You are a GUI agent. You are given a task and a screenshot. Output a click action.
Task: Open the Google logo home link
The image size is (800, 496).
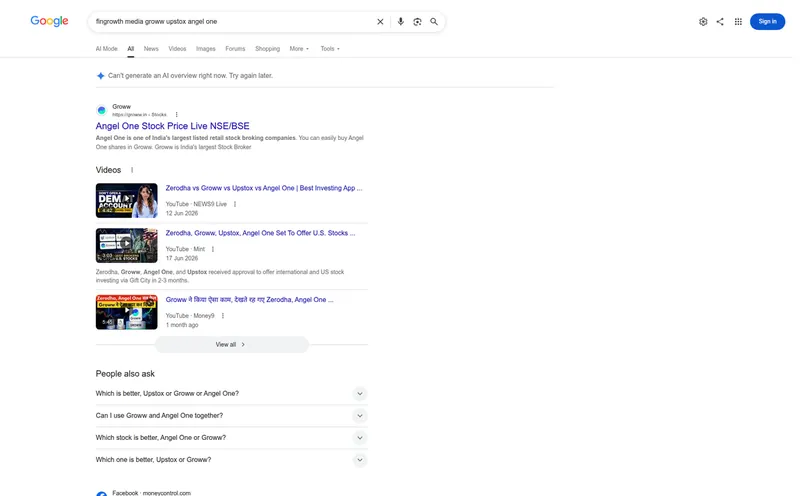pos(49,21)
